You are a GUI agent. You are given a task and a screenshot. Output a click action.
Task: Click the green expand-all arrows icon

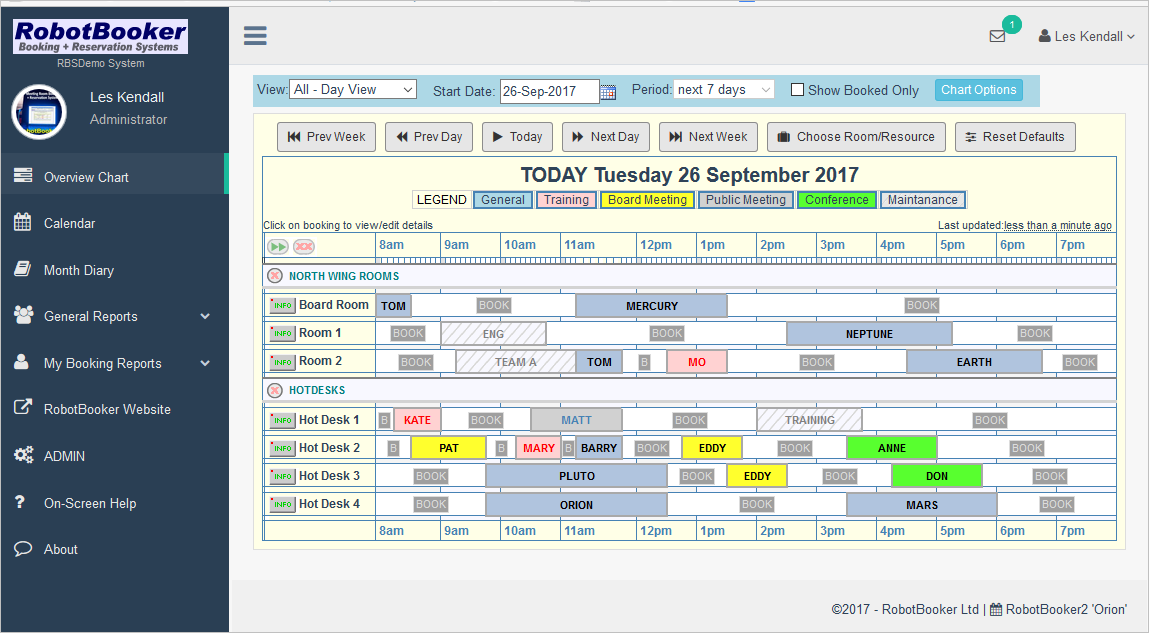click(x=278, y=247)
